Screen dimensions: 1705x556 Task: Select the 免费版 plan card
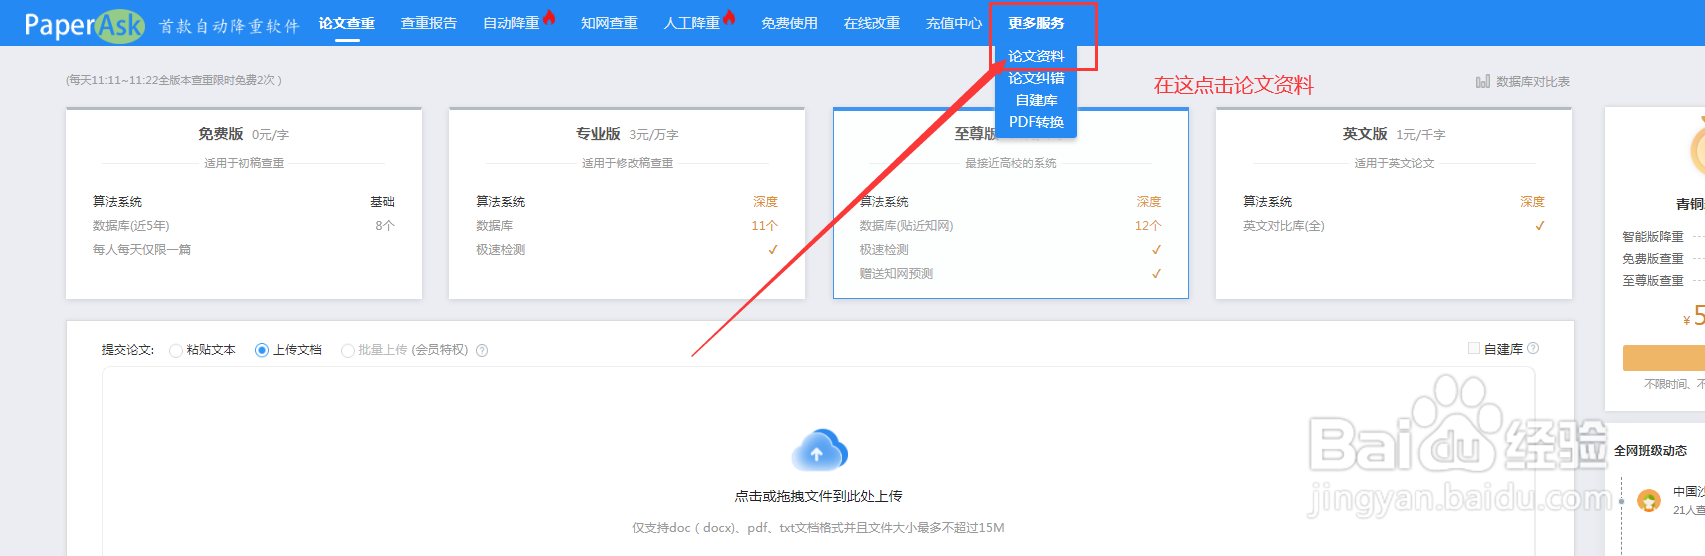pos(244,203)
